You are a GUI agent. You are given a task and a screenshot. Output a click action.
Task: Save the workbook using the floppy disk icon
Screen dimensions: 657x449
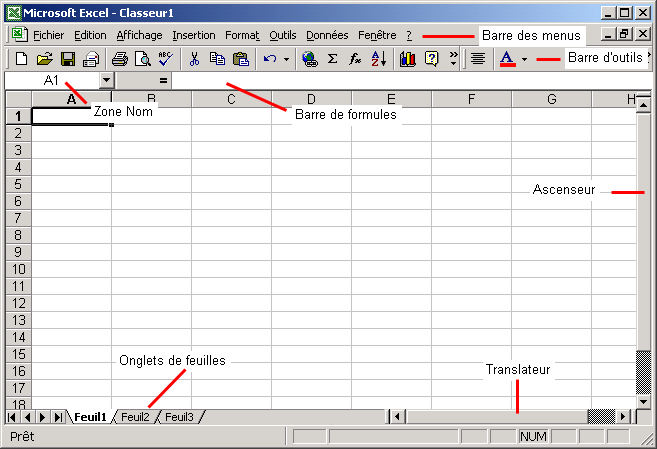[68, 59]
